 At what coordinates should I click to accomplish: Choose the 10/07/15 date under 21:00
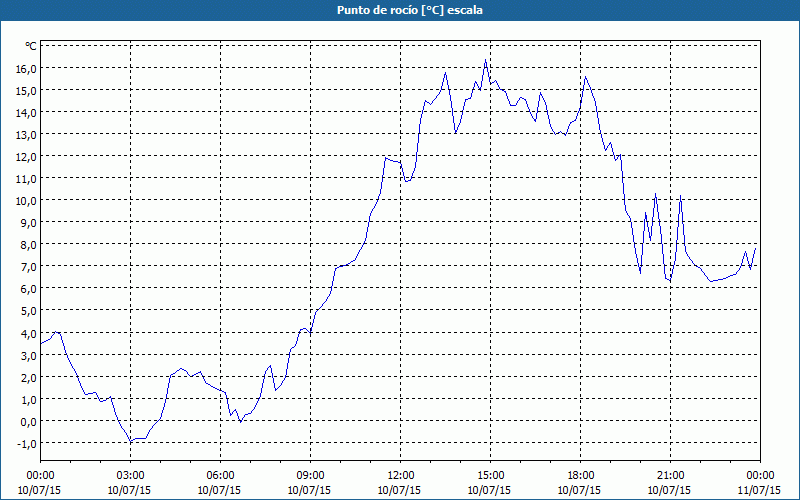(x=669, y=490)
